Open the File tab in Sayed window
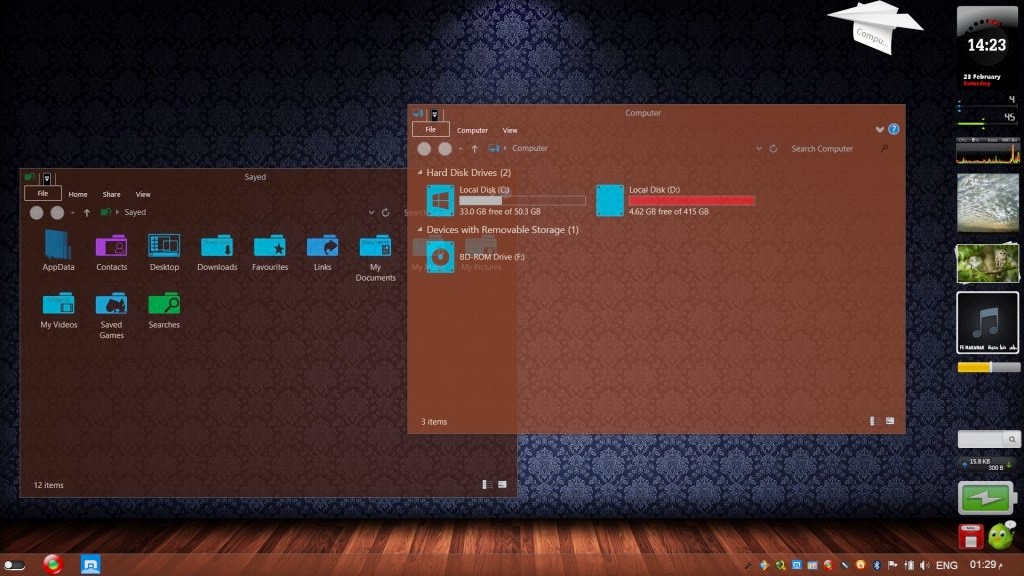 (x=42, y=193)
